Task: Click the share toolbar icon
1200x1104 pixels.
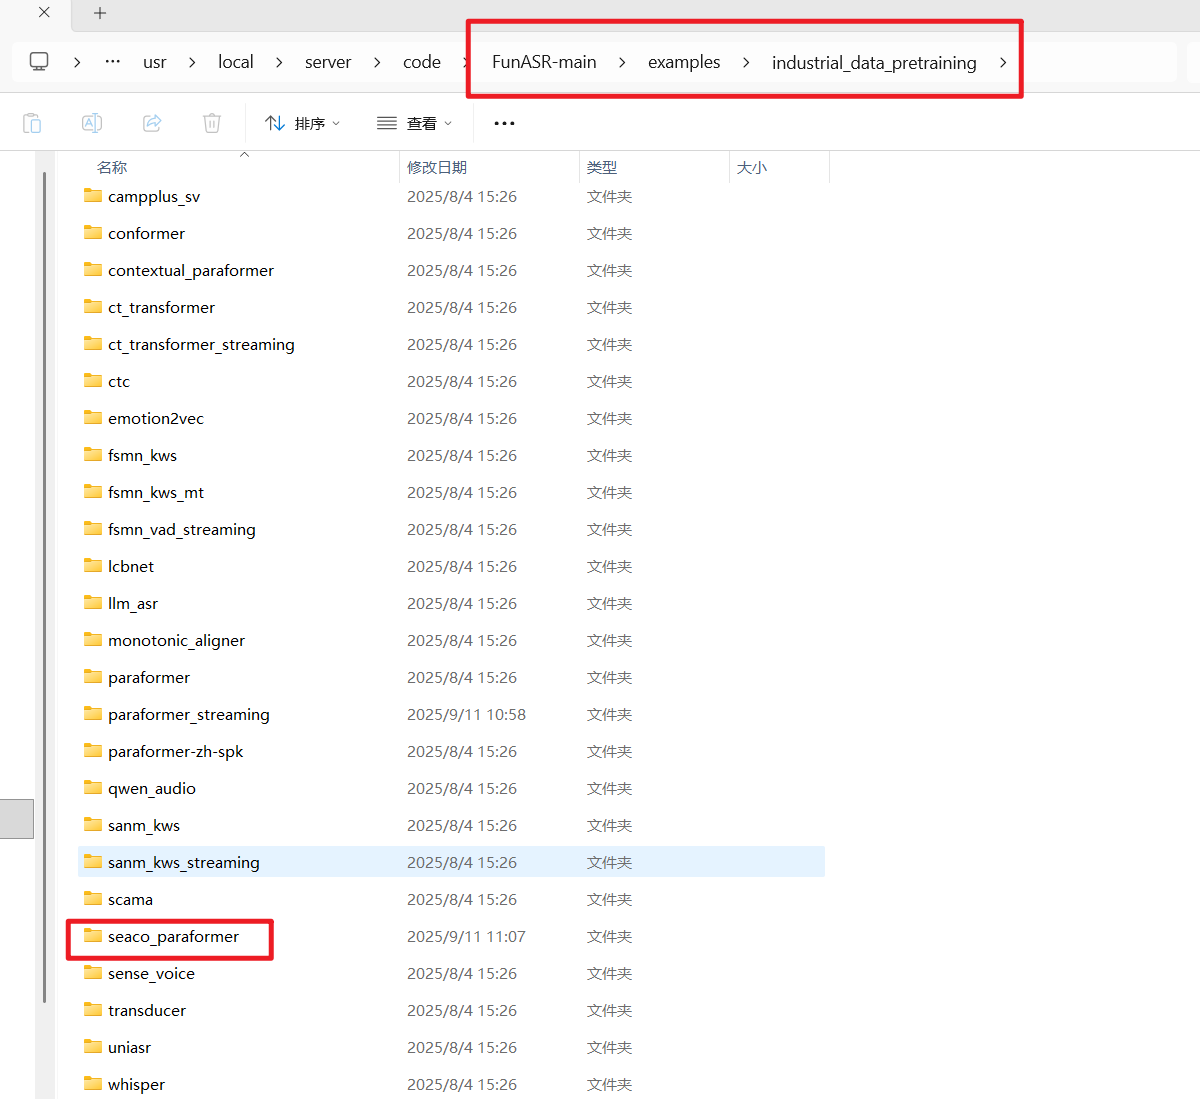Action: tap(152, 123)
